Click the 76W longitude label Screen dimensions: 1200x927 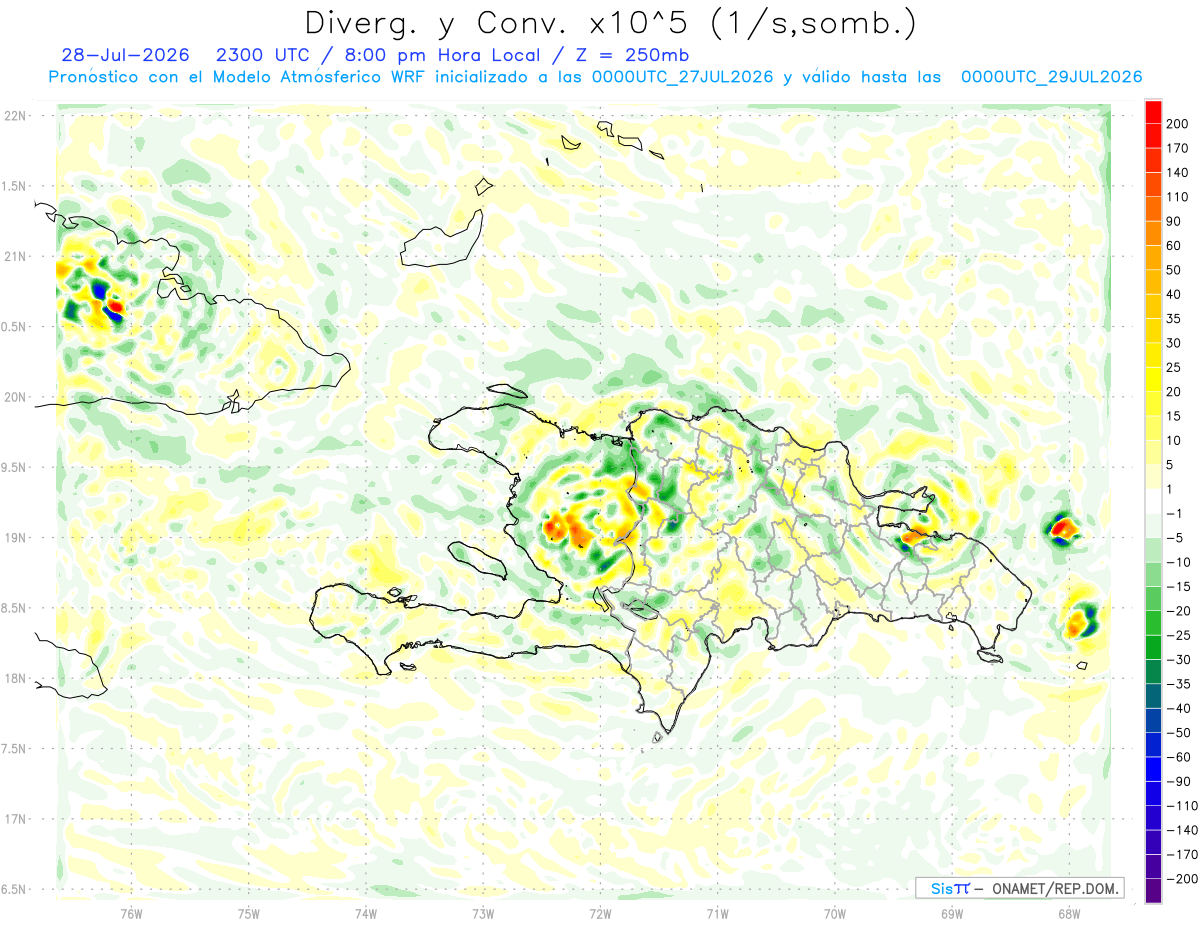tap(131, 913)
